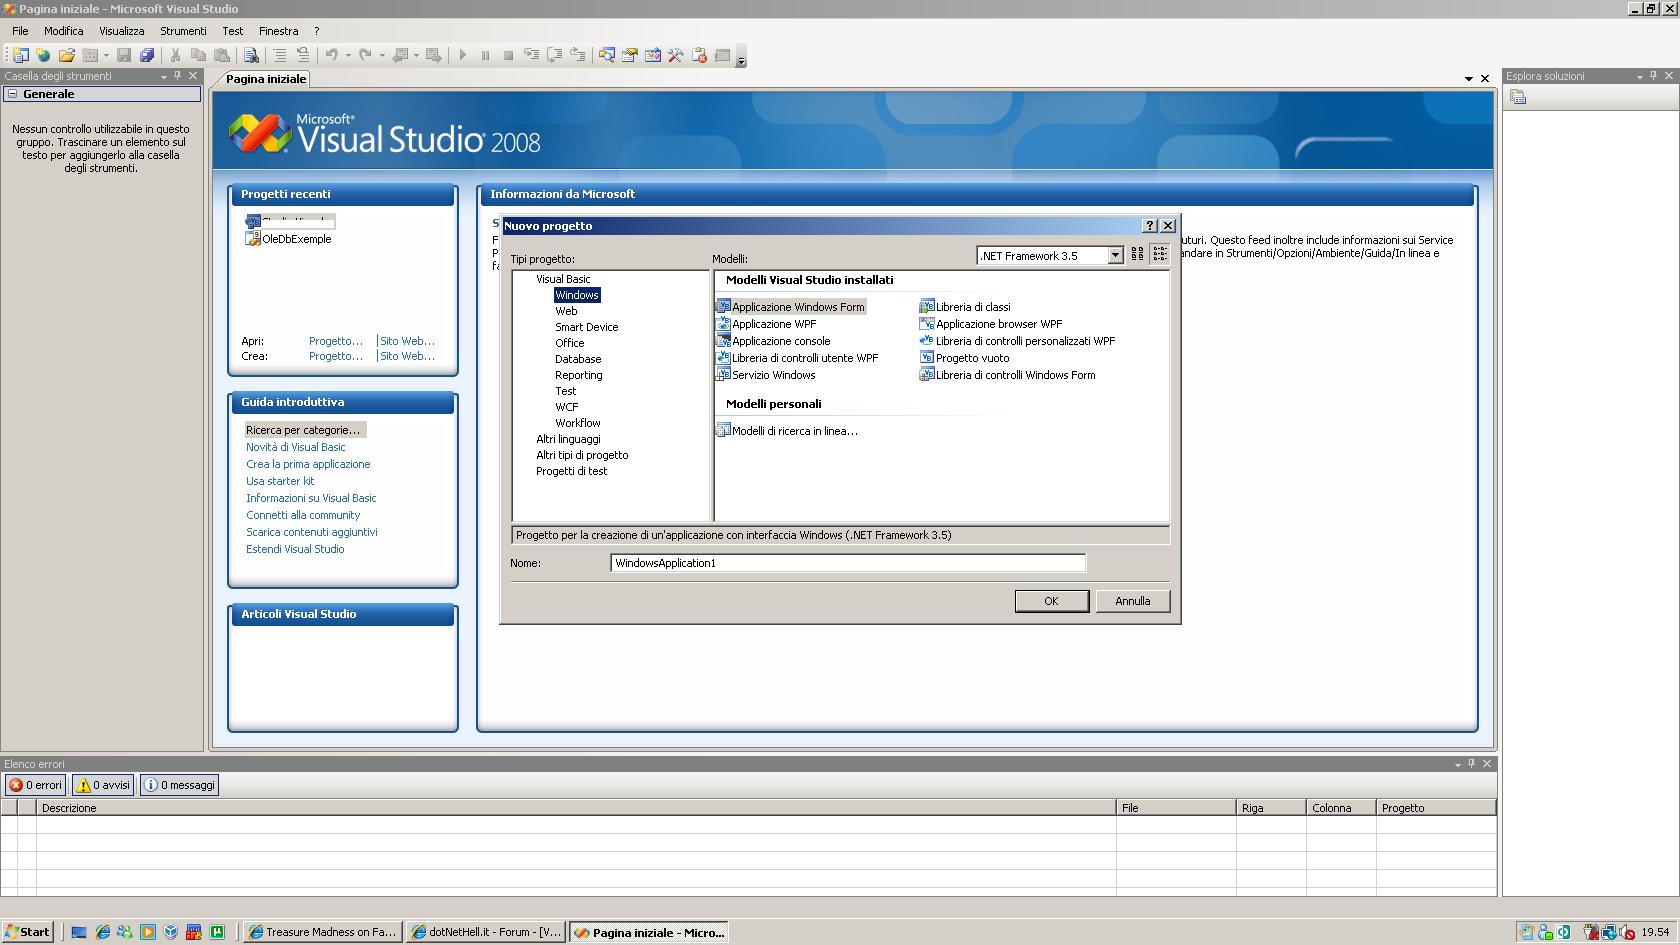Open Error List from toolbar icon
This screenshot has width=1680, height=945.
click(699, 55)
